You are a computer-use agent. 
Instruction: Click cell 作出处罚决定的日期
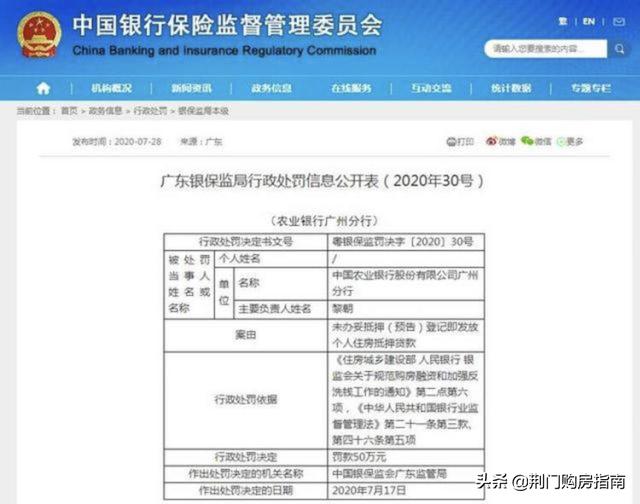(x=246, y=491)
